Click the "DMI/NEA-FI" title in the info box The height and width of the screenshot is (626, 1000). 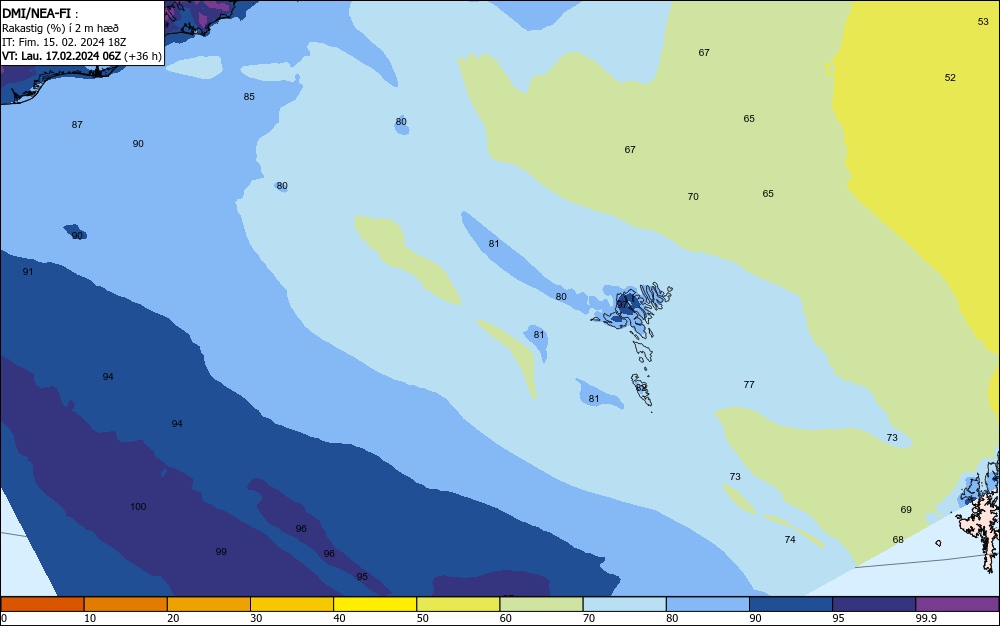(36, 13)
